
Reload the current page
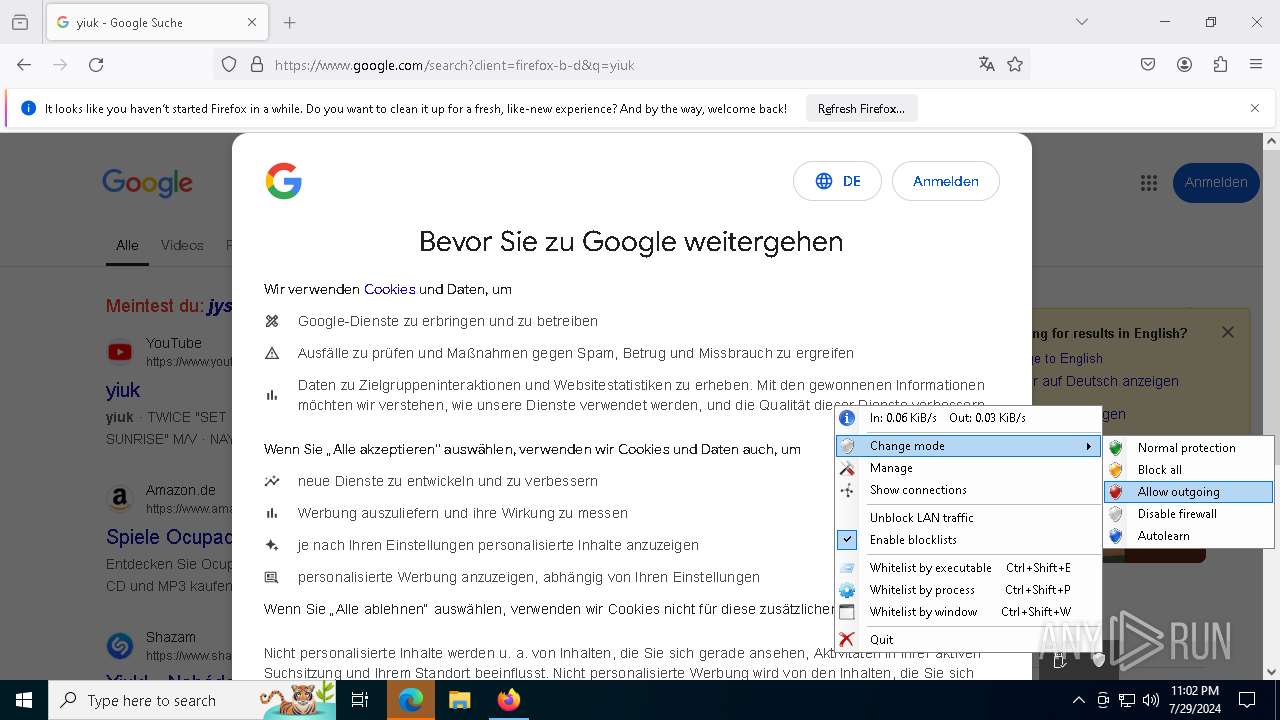point(96,65)
